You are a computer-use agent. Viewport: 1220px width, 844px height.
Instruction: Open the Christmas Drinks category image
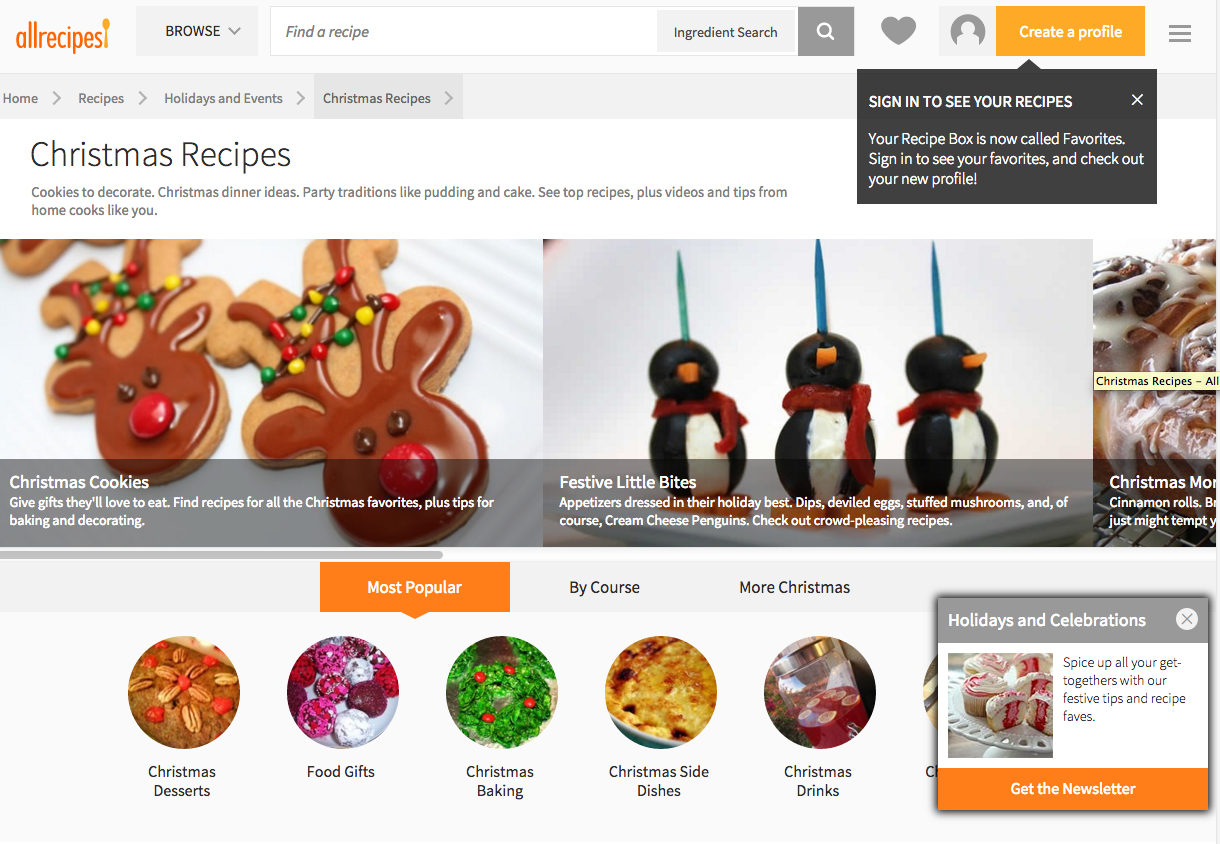click(819, 692)
